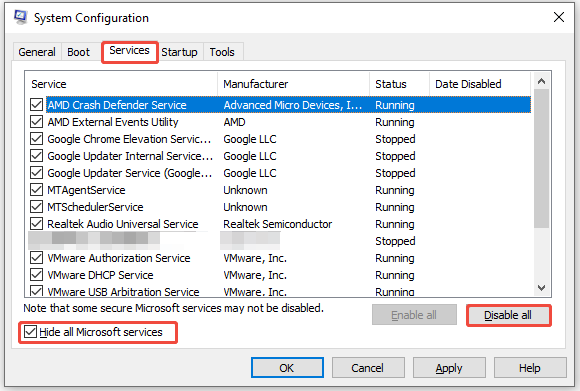This screenshot has height=391, width=580.
Task: Click the services list vertical scrollbar thumb
Action: tap(542, 159)
